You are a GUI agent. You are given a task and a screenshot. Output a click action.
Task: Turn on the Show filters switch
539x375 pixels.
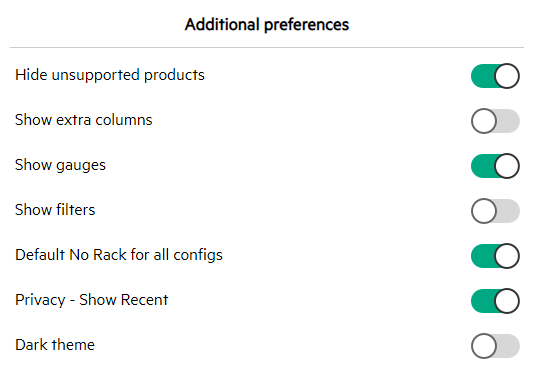point(495,211)
